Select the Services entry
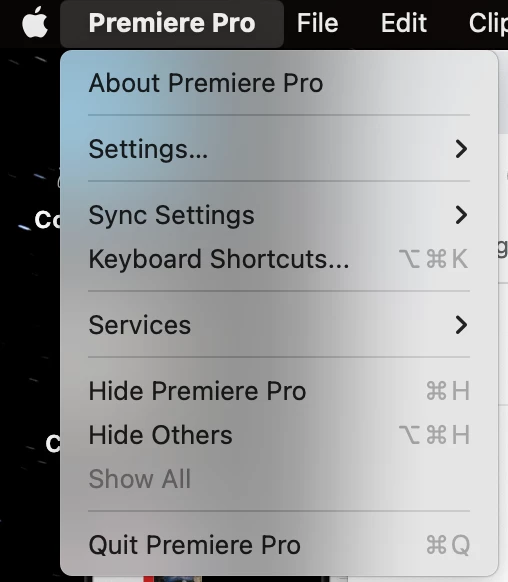 [x=279, y=325]
